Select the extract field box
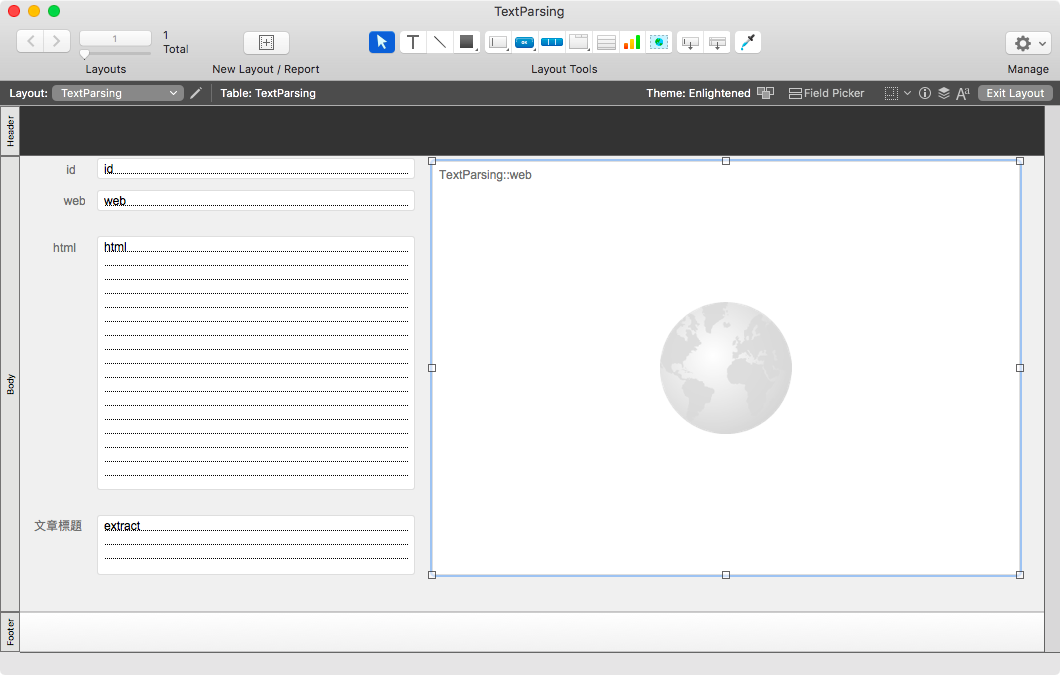The width and height of the screenshot is (1060, 675). [256, 544]
